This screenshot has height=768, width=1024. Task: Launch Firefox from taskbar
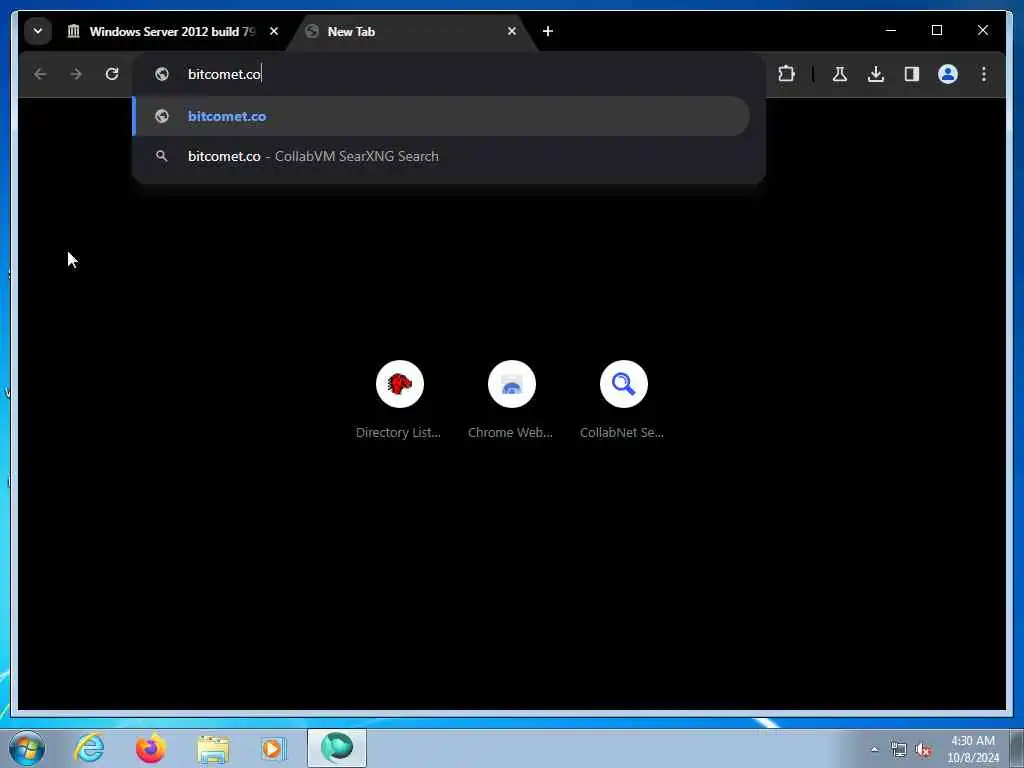click(151, 748)
